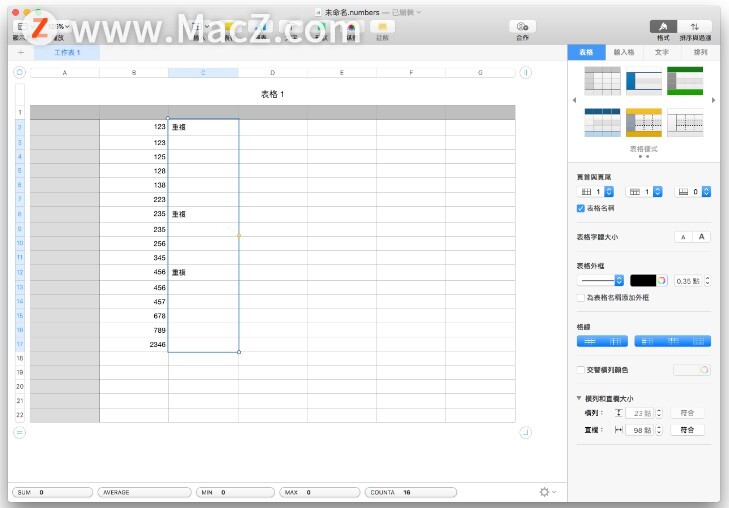Image resolution: width=729 pixels, height=508 pixels.
Task: Select horizontal gridlines button in 格線
Action: click(590, 342)
